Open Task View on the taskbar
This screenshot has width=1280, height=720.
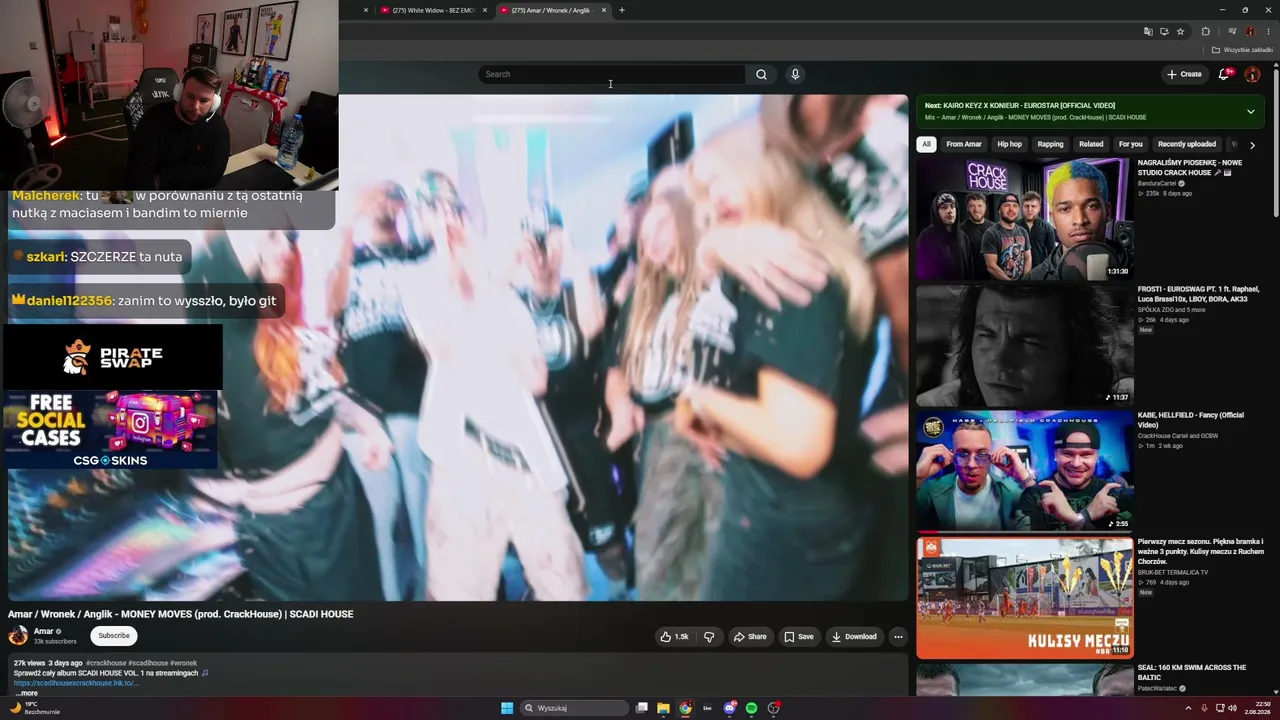coord(642,708)
